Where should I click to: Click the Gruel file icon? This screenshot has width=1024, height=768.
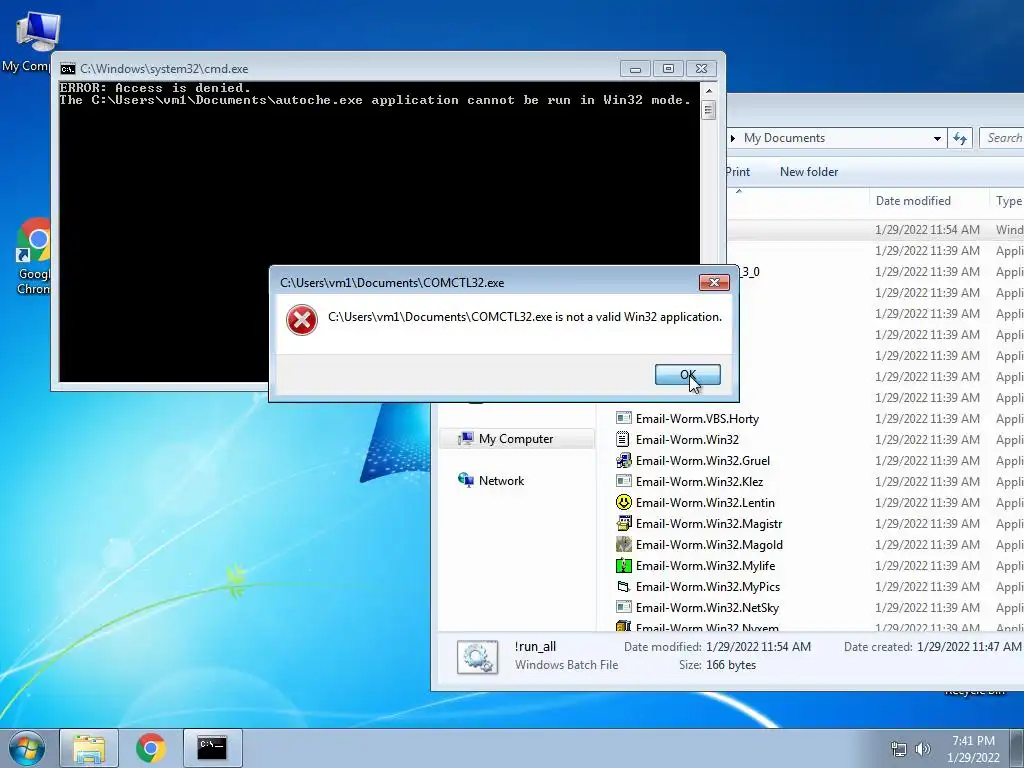[x=624, y=460]
